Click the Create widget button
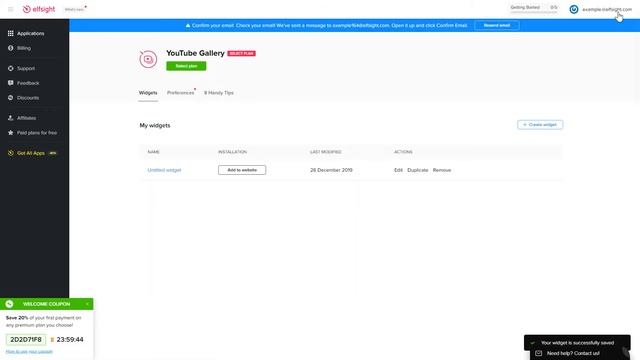The image size is (640, 360). (540, 124)
